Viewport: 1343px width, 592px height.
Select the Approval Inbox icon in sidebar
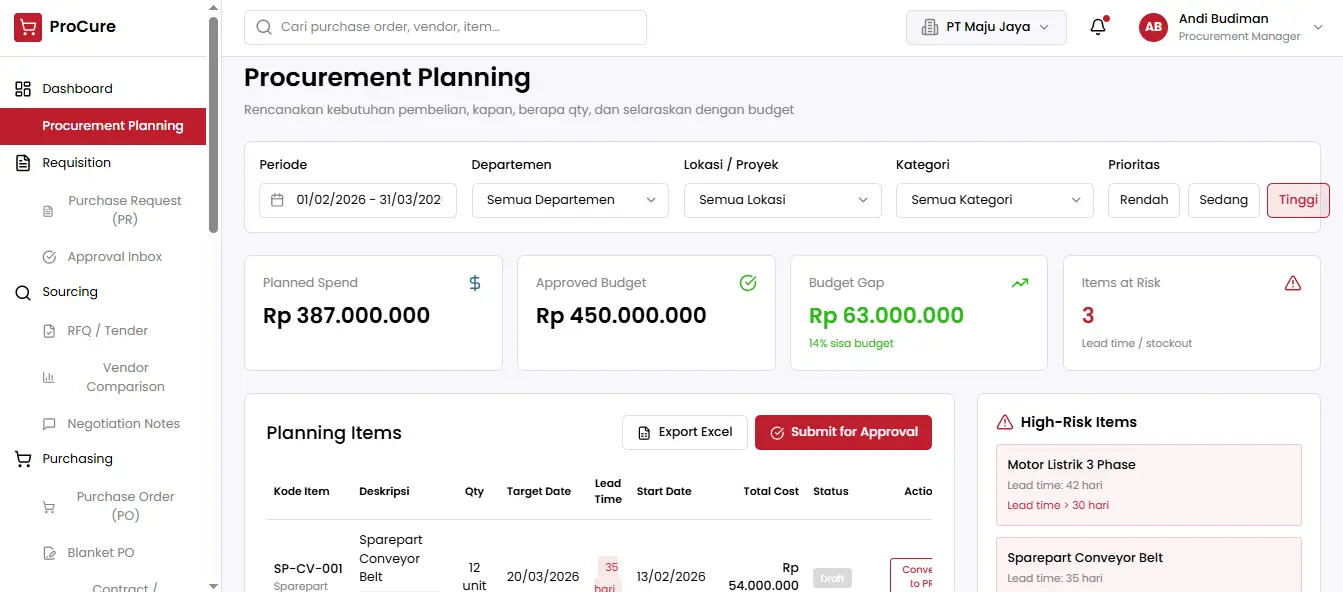48,256
